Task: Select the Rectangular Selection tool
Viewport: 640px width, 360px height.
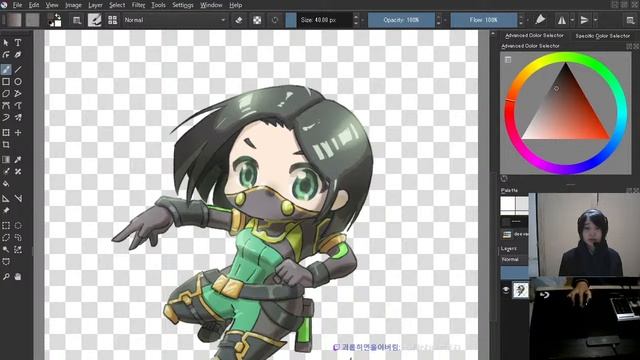Action: click(x=6, y=225)
